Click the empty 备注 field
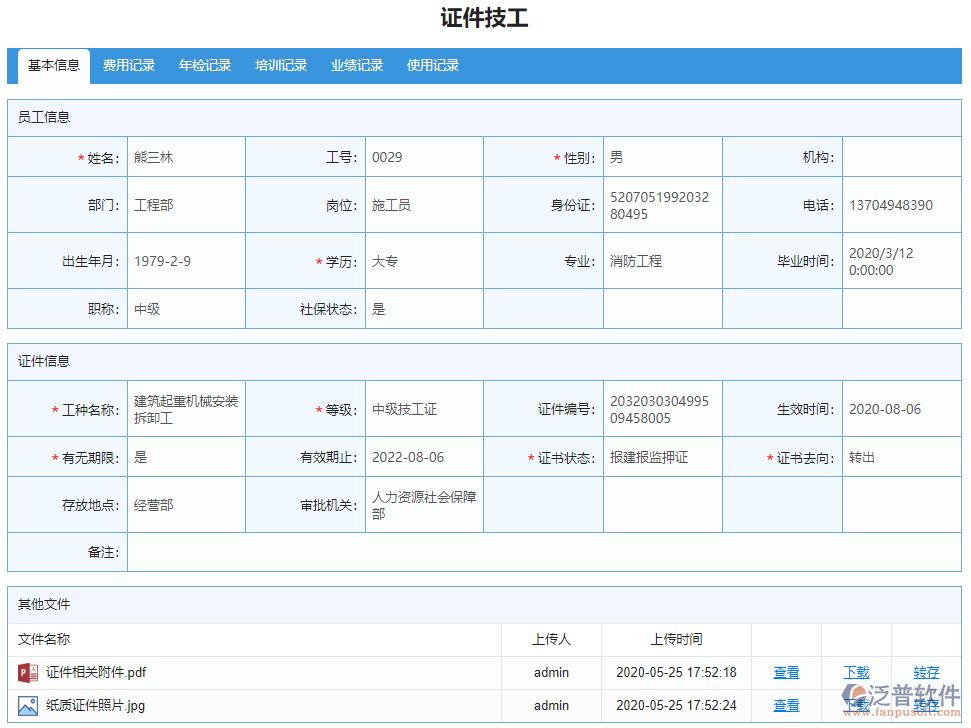Image resolution: width=971 pixels, height=728 pixels. click(x=544, y=552)
